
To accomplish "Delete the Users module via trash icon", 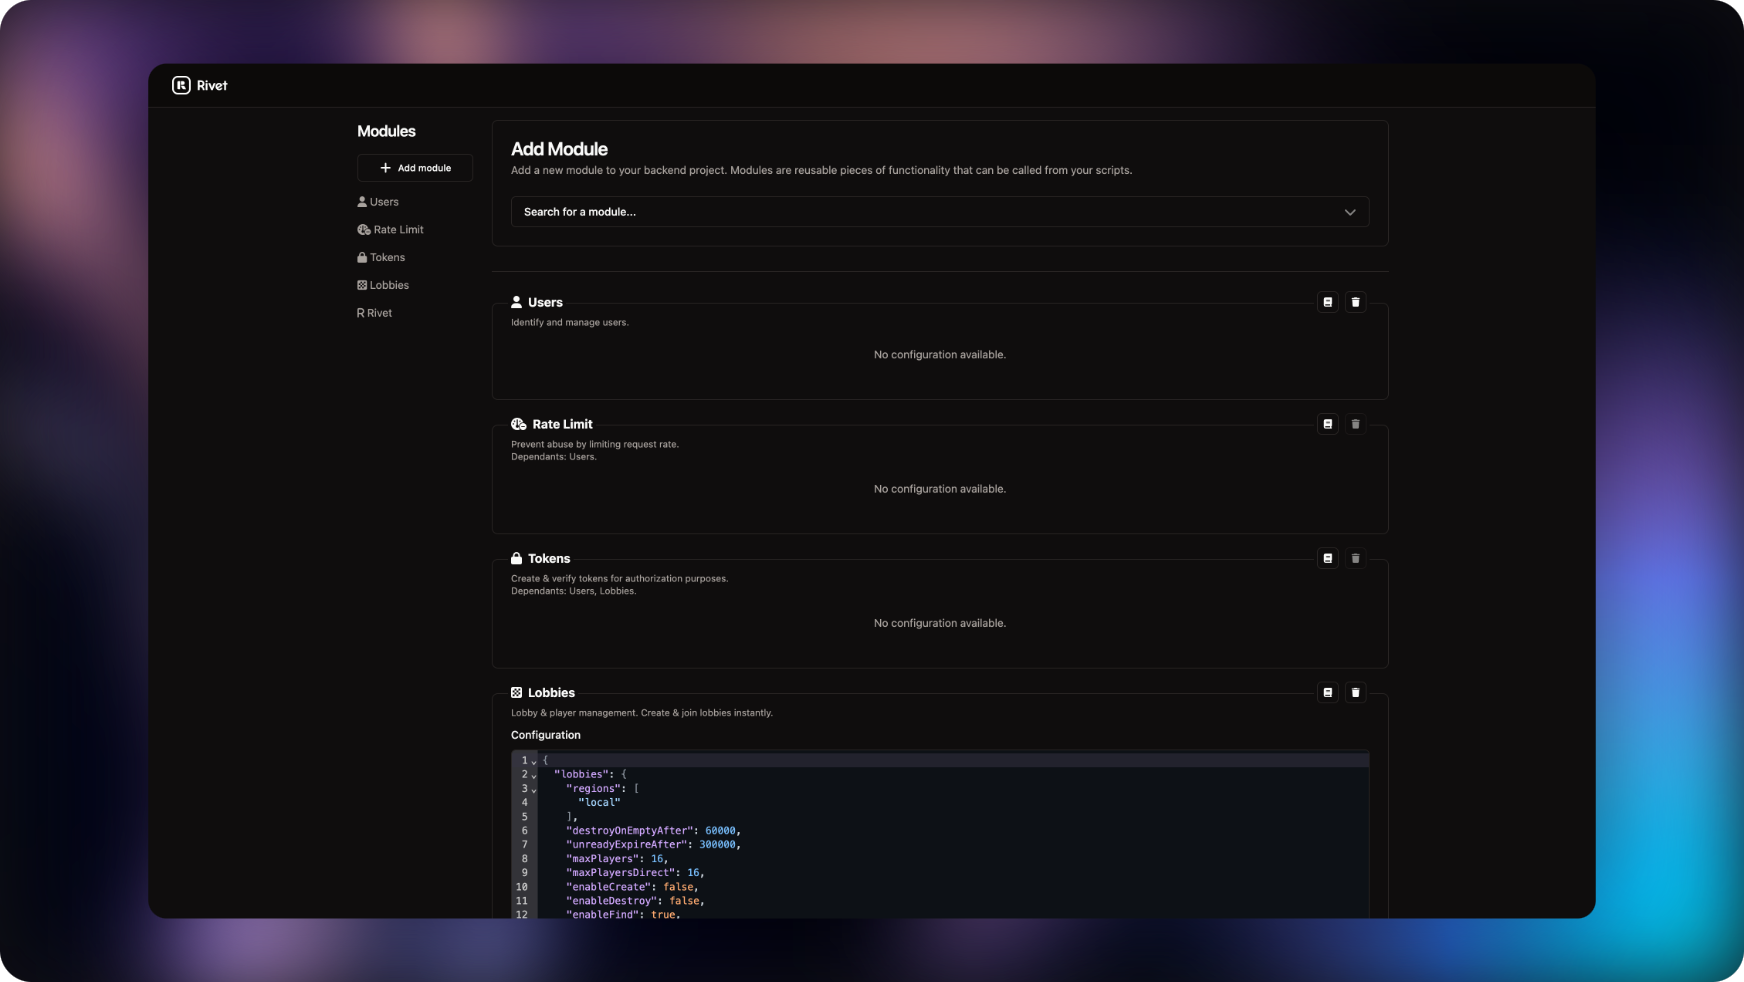I will click(x=1355, y=302).
